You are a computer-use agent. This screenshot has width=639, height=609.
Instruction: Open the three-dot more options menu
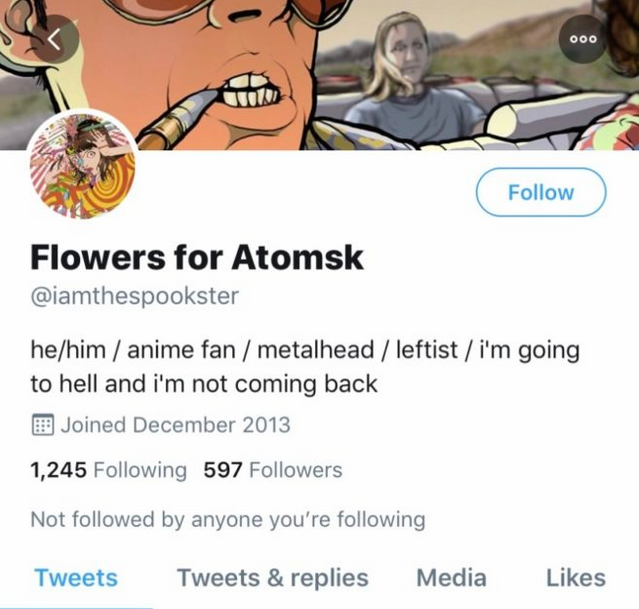tap(582, 39)
